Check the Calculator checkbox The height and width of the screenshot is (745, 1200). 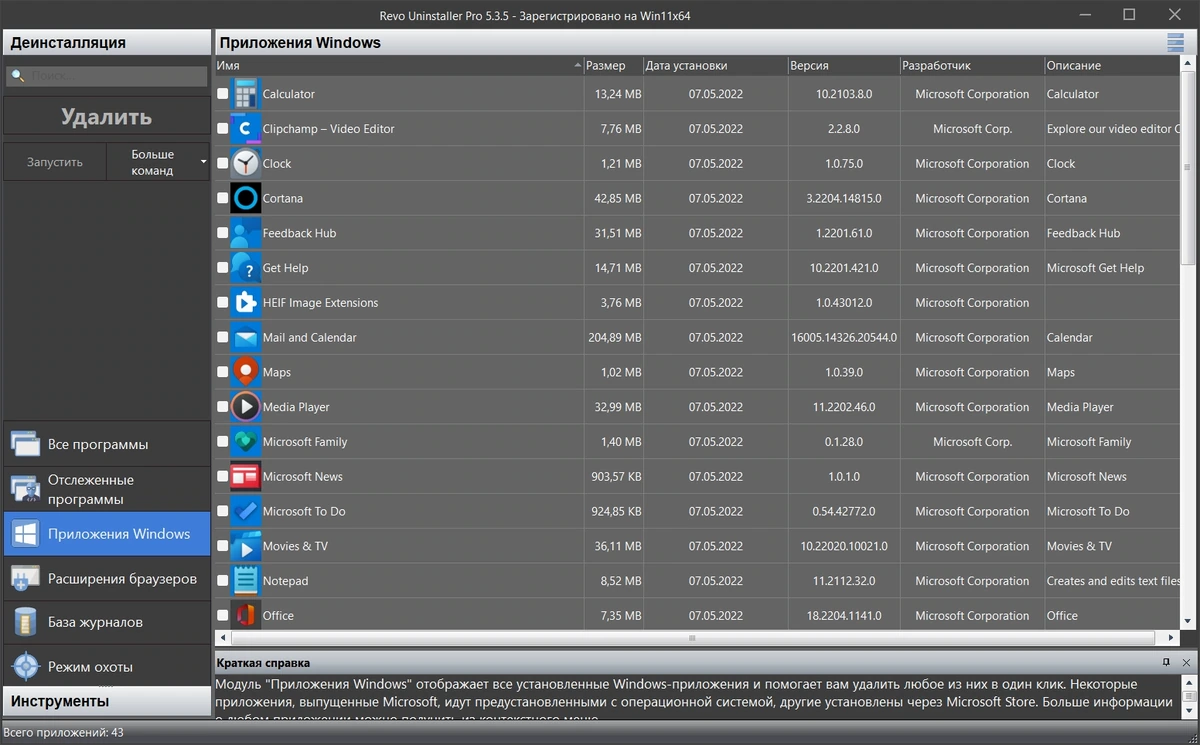tap(223, 94)
